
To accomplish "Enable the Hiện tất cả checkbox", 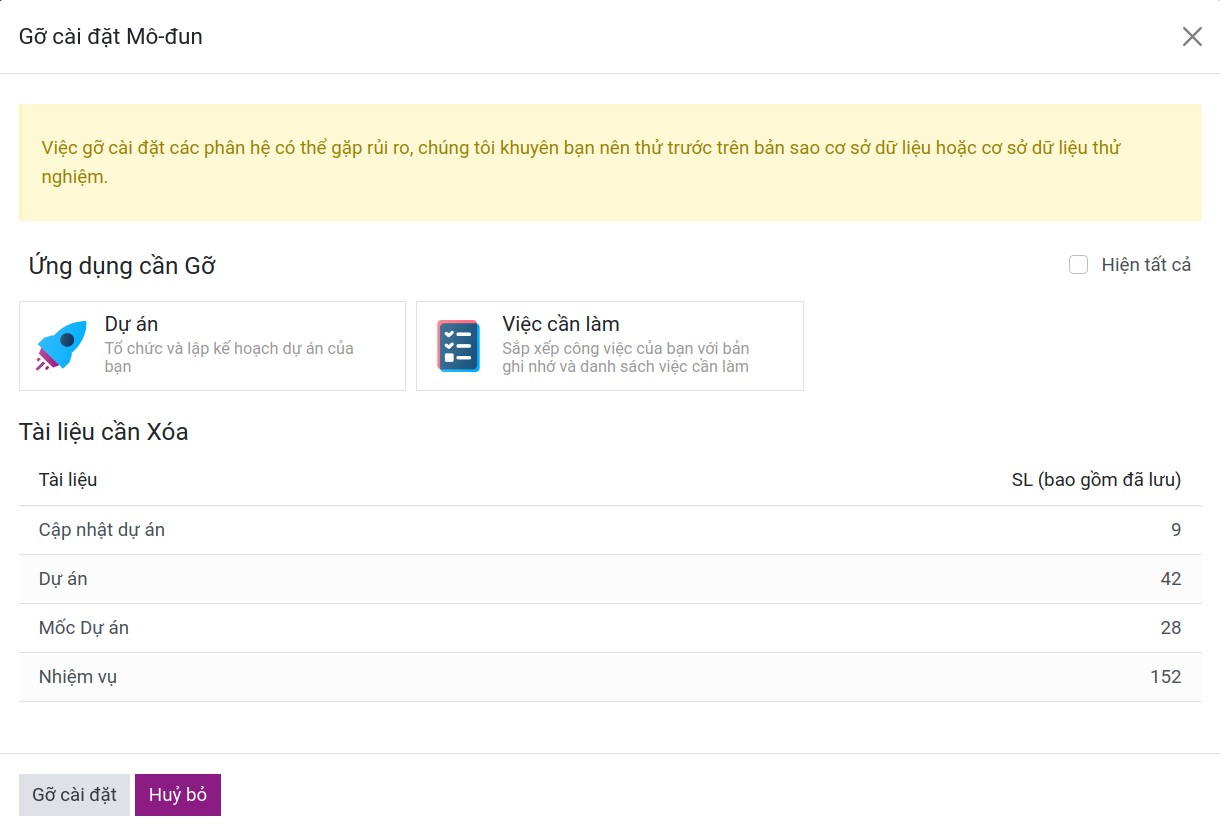I will pos(1078,265).
